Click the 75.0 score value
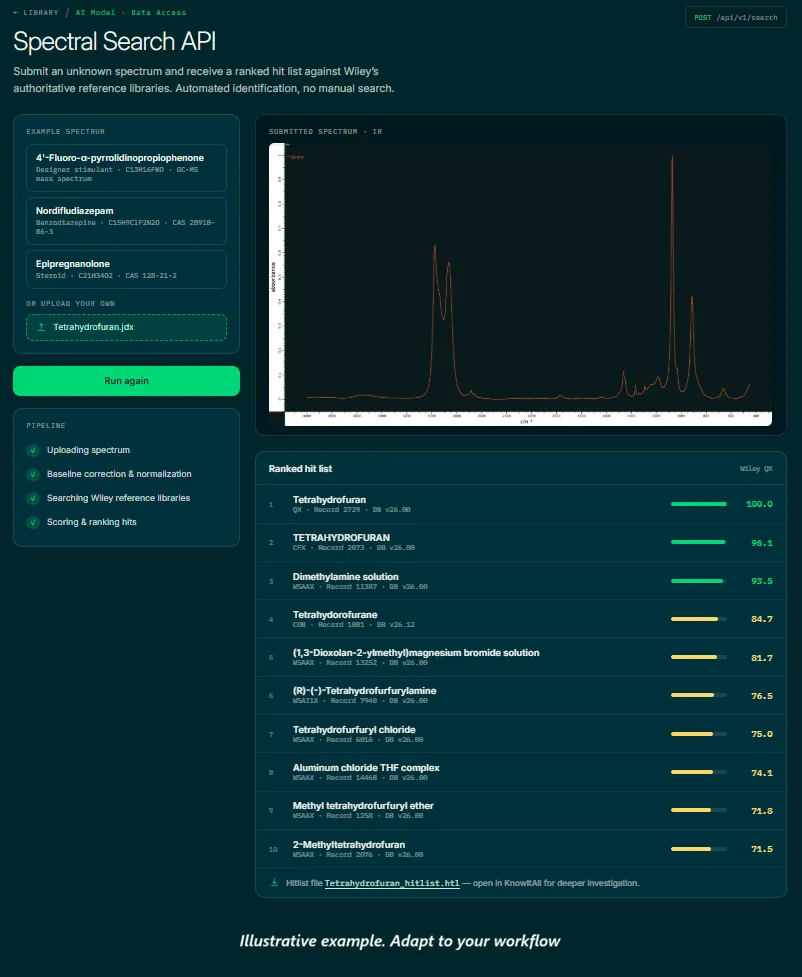This screenshot has width=802, height=977. point(761,734)
